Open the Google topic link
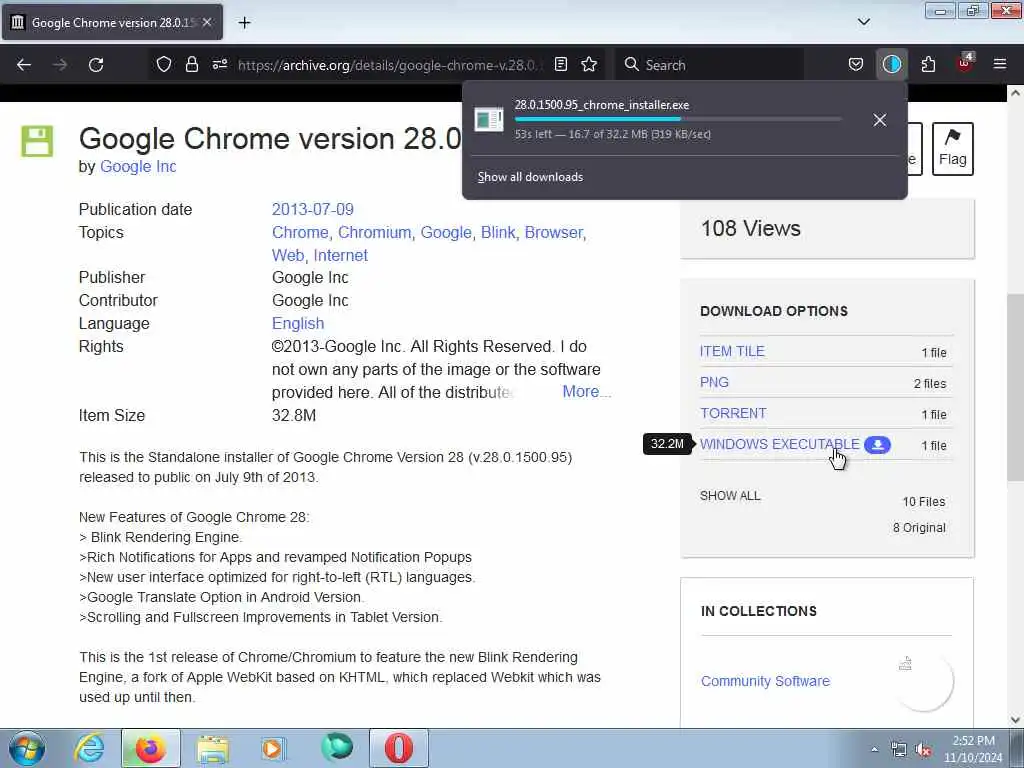The image size is (1024, 768). point(445,232)
